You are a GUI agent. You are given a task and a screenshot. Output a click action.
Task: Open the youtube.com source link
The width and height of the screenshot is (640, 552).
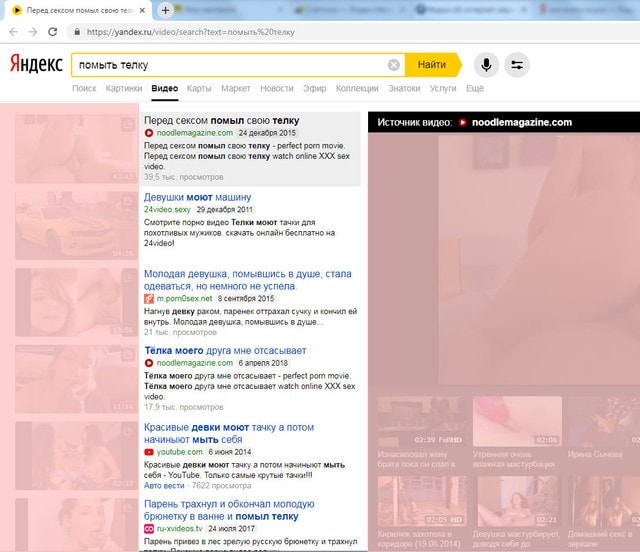click(x=180, y=452)
